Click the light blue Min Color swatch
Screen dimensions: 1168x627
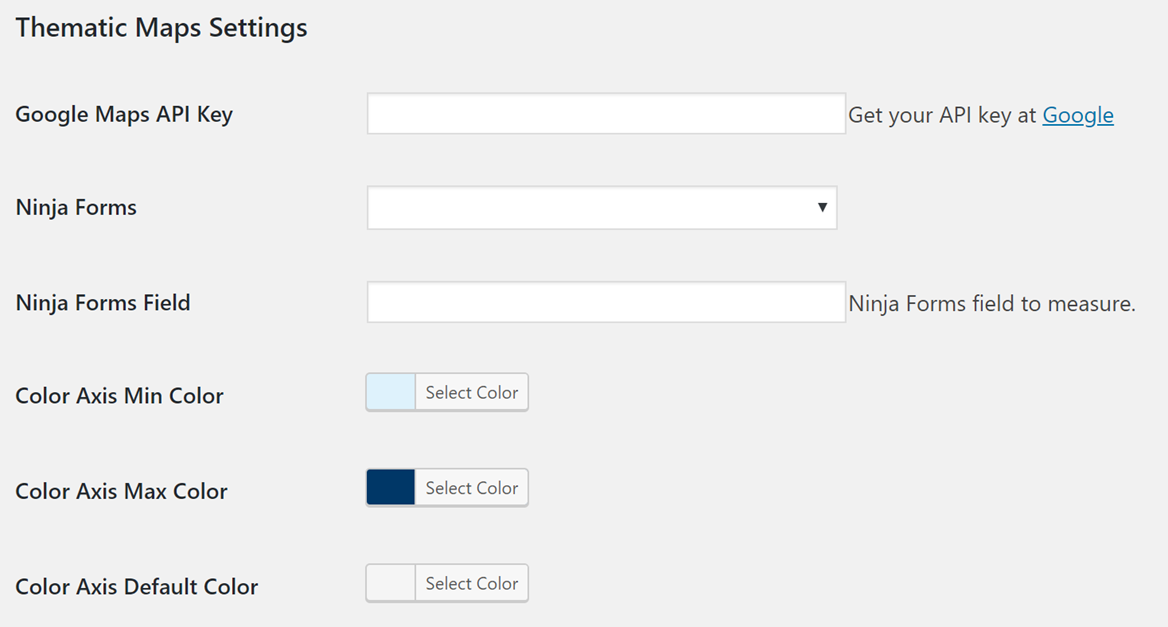click(x=391, y=392)
